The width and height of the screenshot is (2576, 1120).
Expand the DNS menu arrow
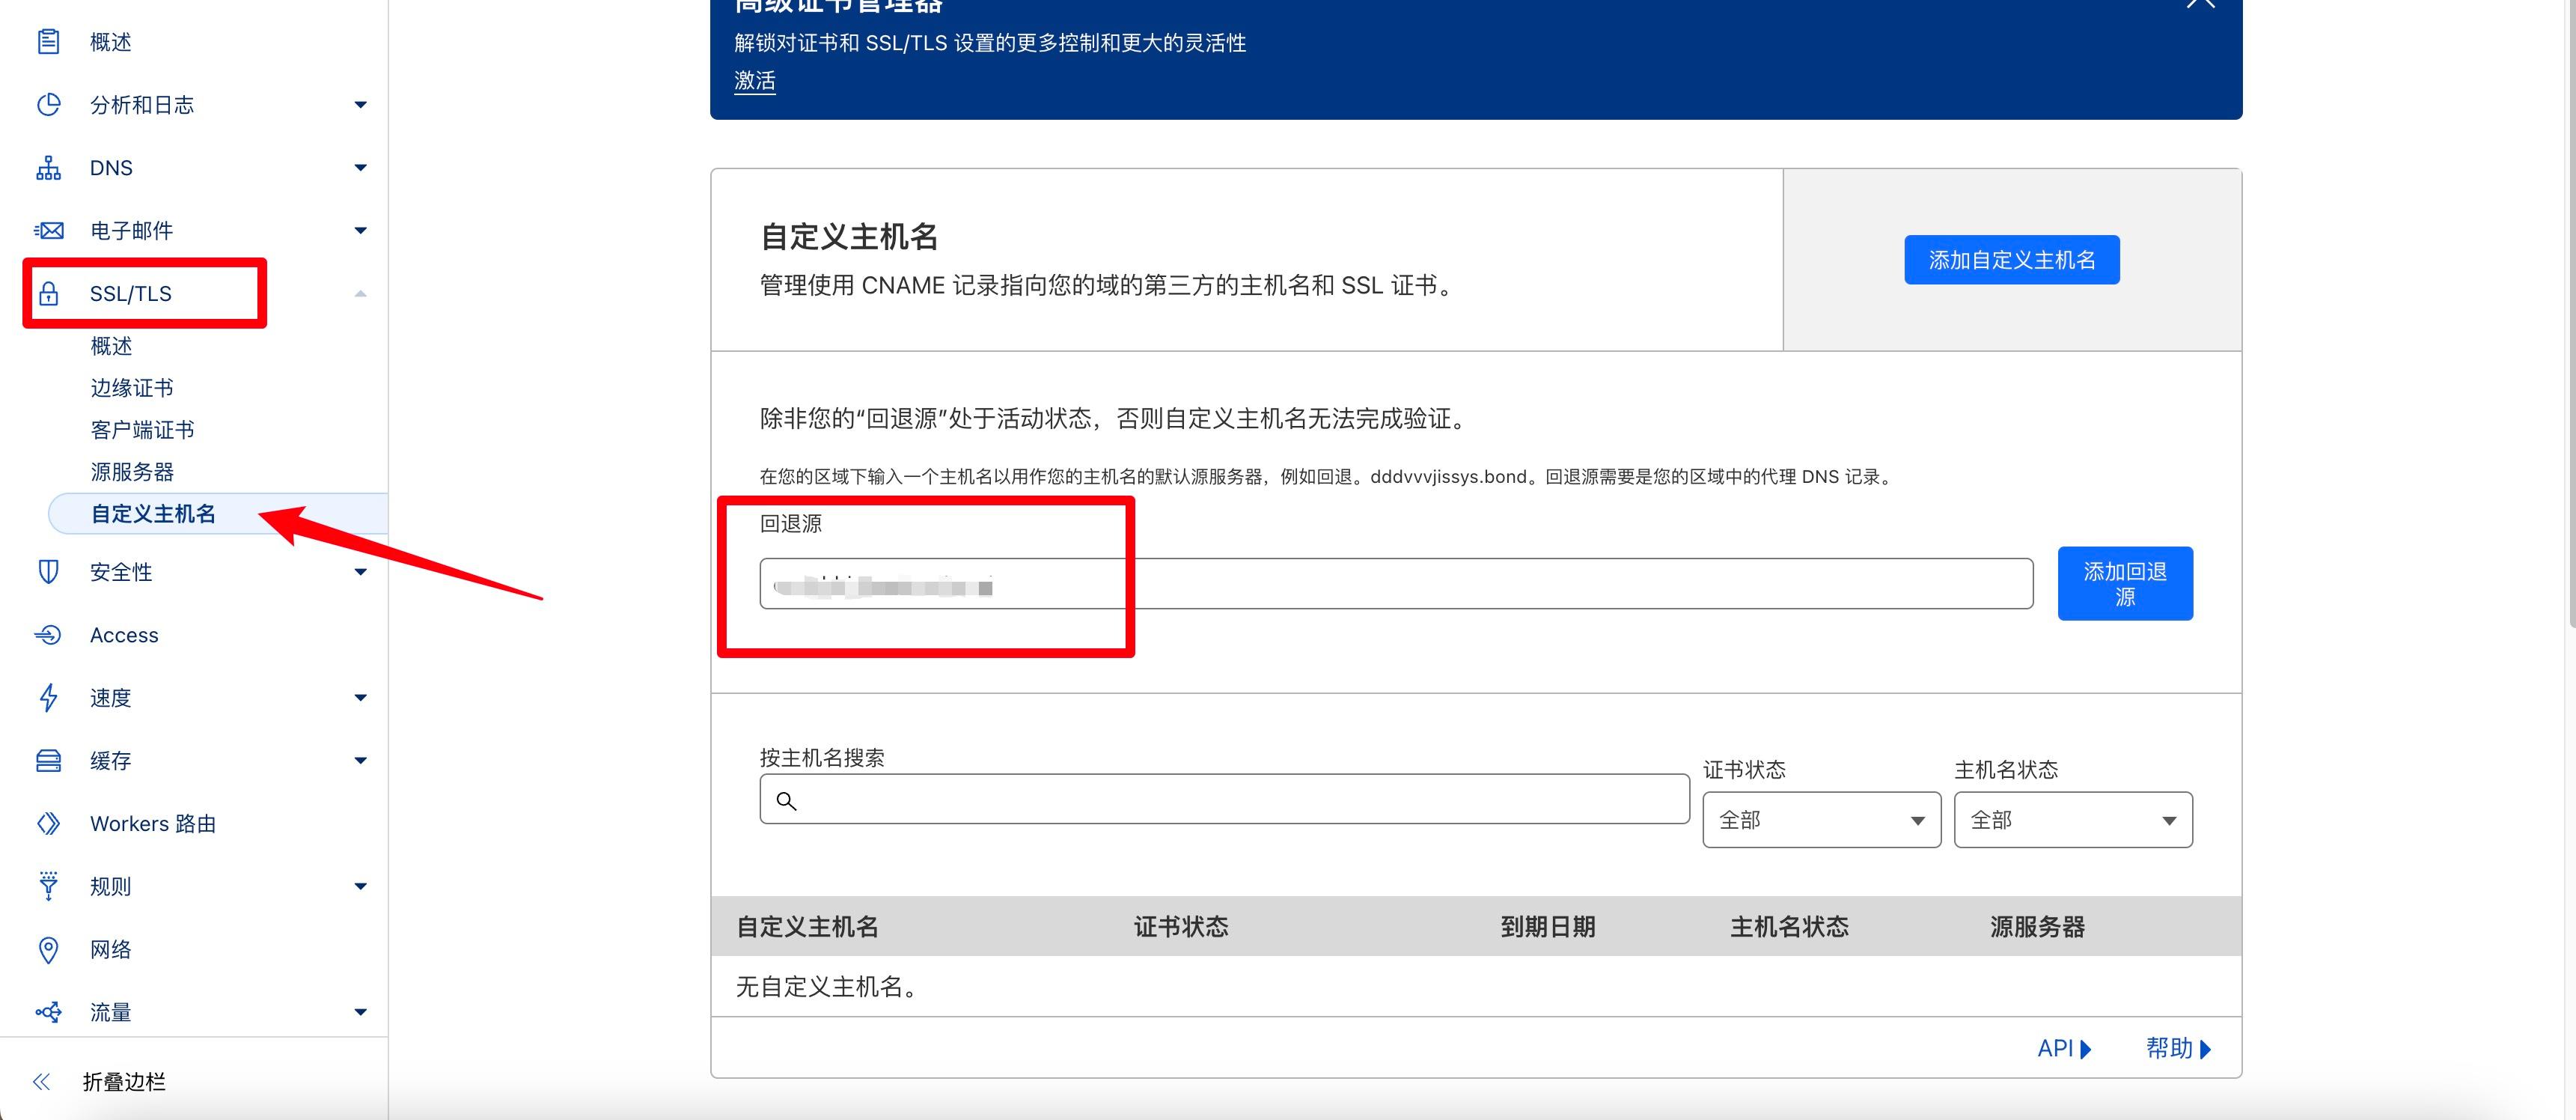point(360,167)
